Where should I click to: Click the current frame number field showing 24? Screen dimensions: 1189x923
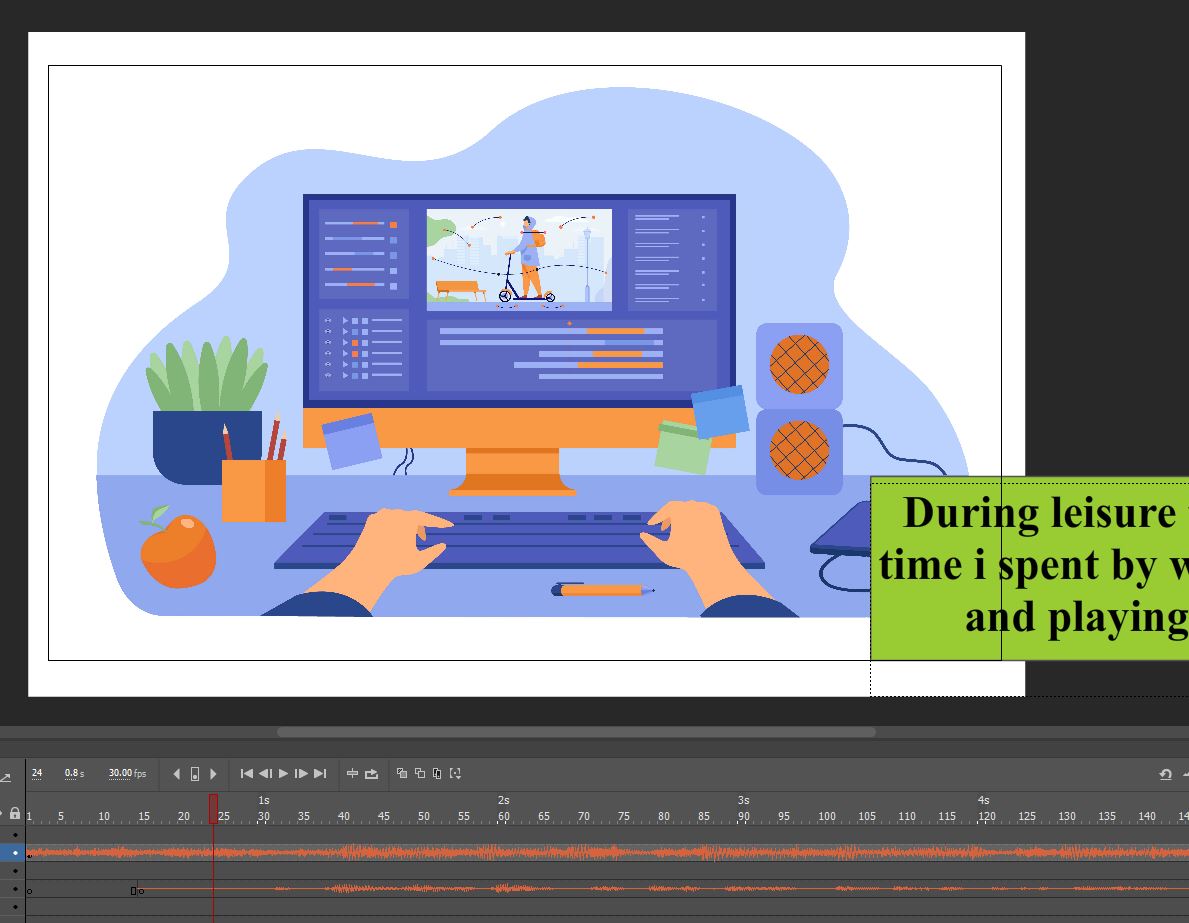[37, 773]
